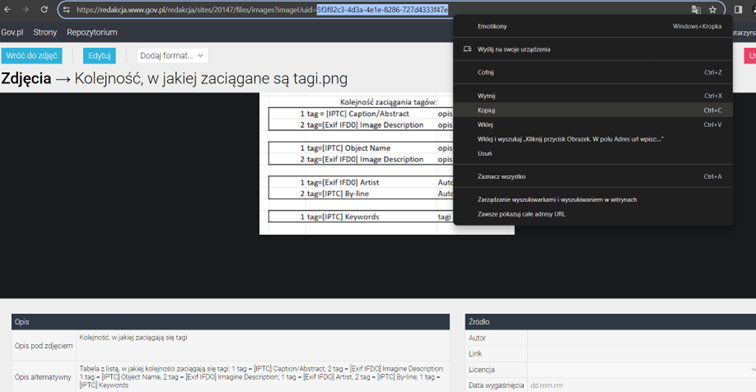Screen dimensions: 756x392
Task: Choose Wklej i wyszukaj menu entry
Action: [593, 139]
